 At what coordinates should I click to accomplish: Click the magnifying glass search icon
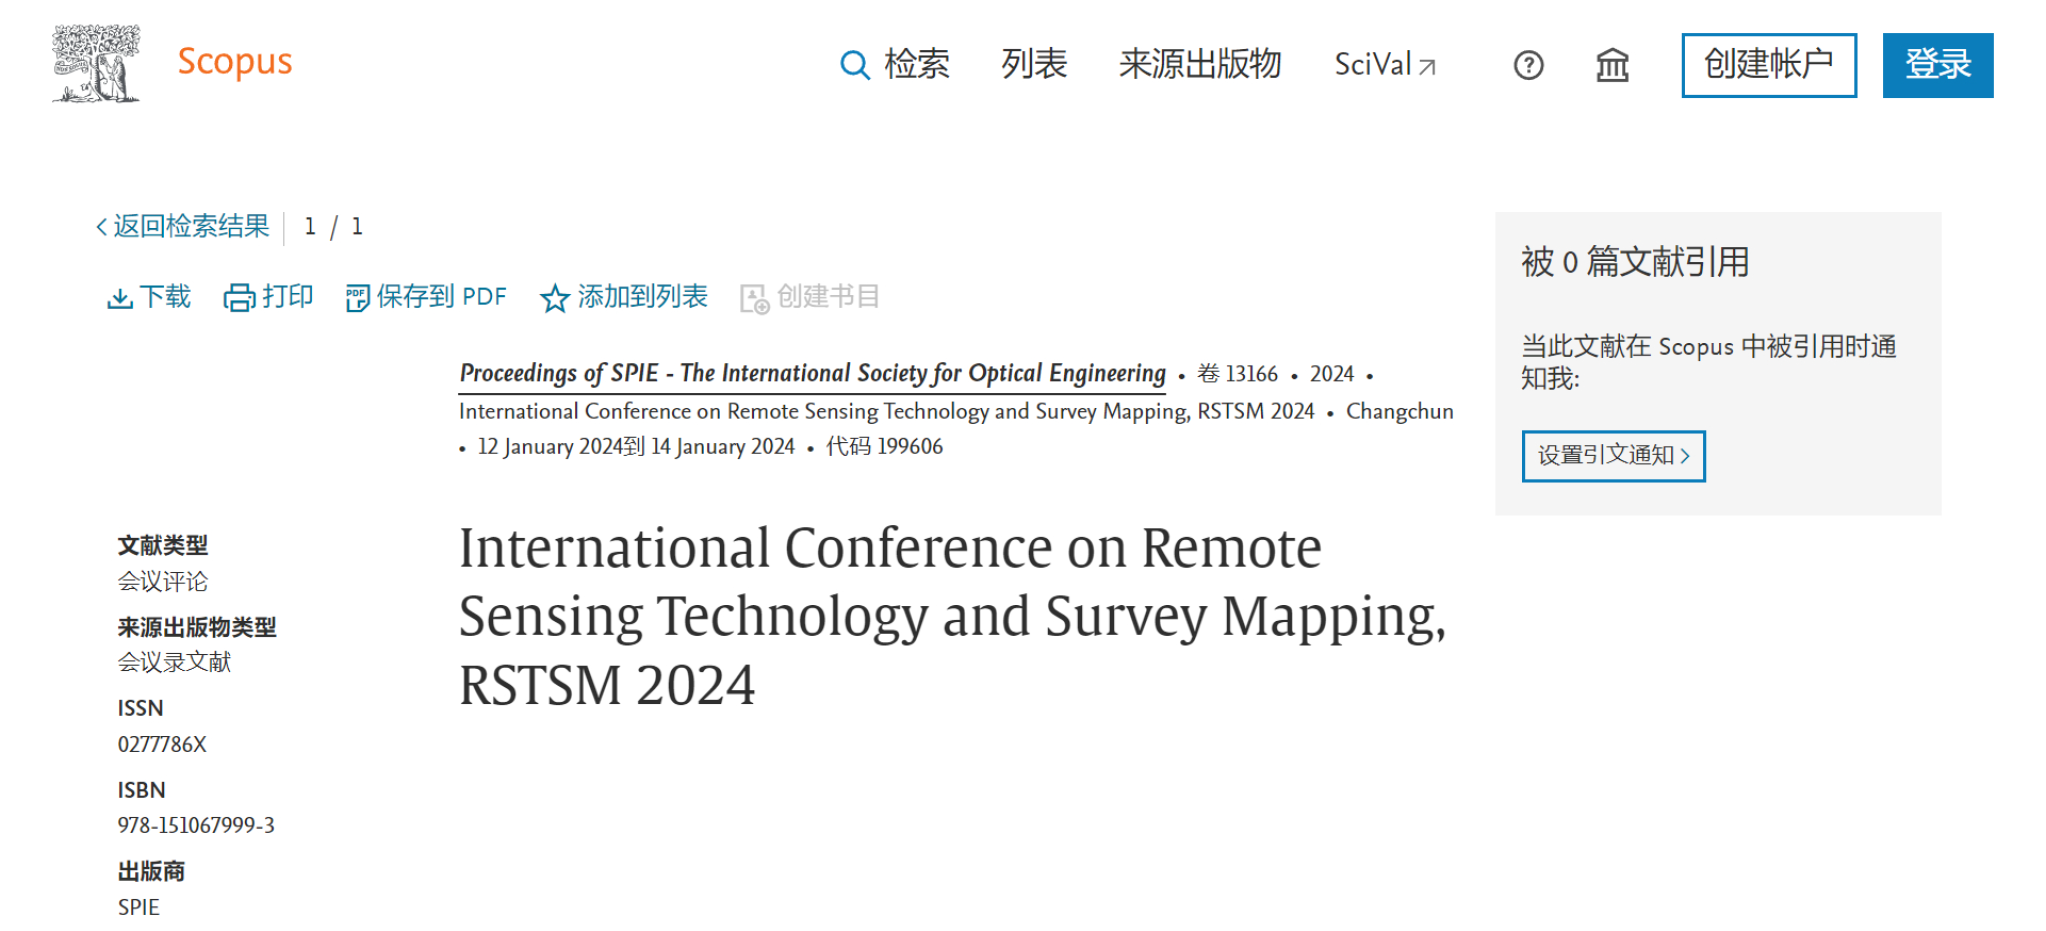854,66
